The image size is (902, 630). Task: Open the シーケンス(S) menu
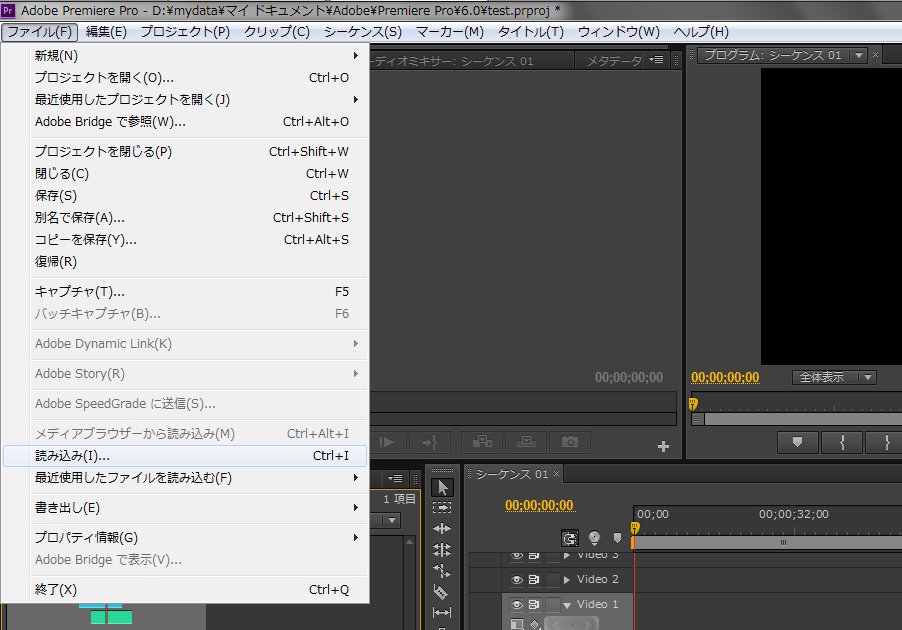[x=363, y=32]
